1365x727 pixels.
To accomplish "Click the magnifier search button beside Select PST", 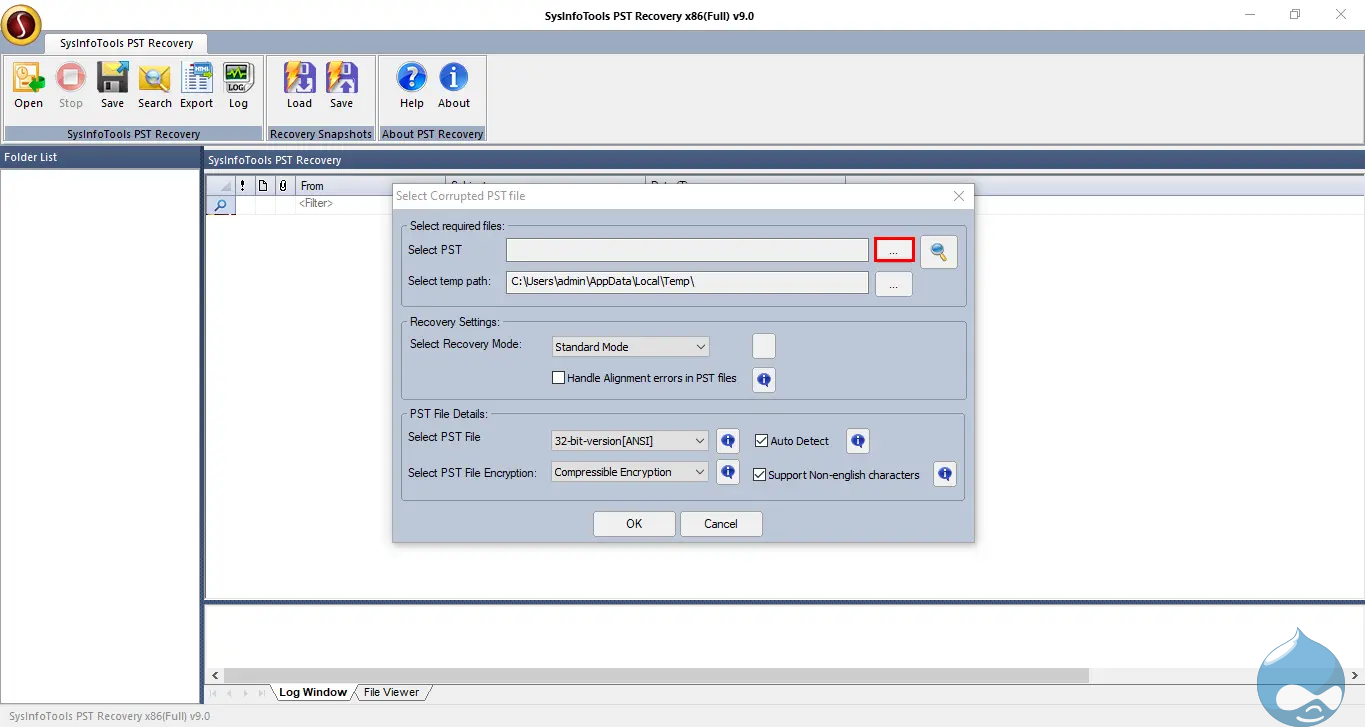I will [939, 252].
